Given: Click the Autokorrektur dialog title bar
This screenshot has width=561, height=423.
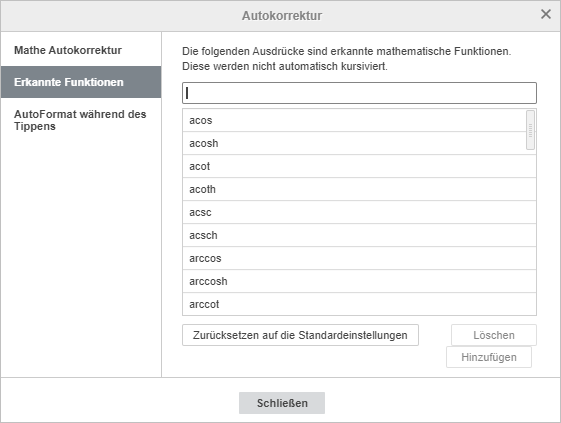Looking at the screenshot, I should click(282, 16).
